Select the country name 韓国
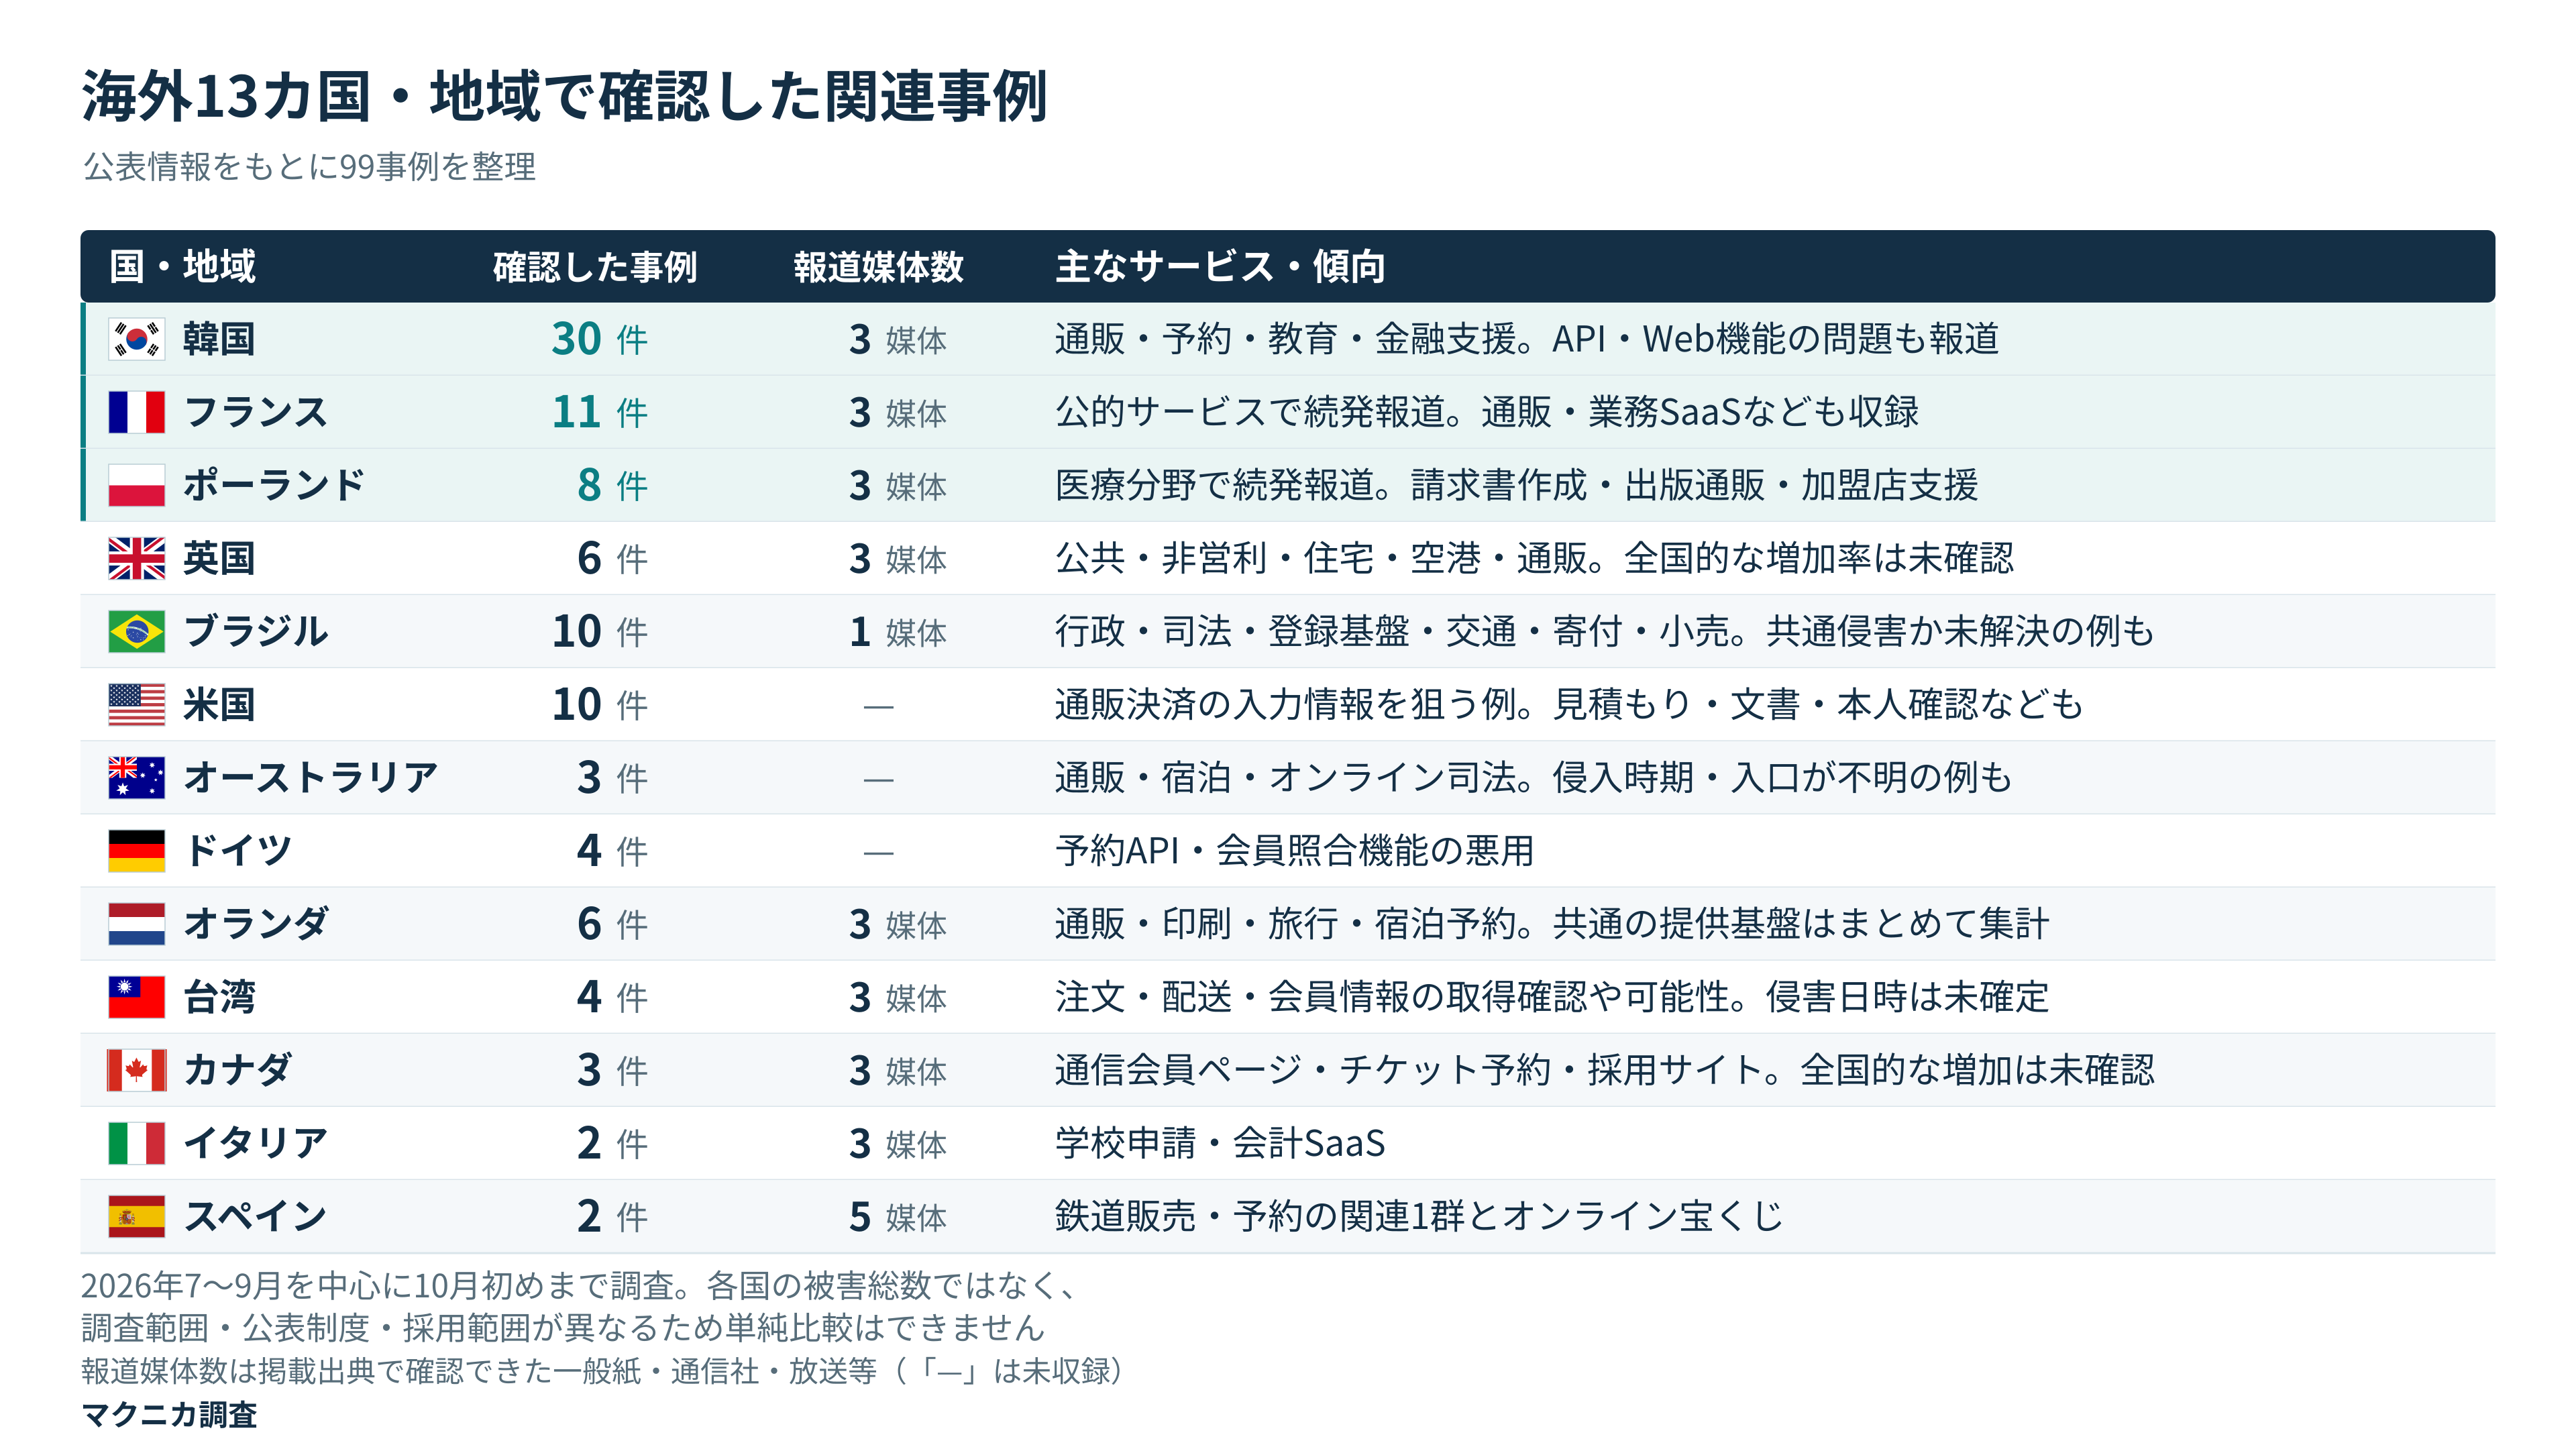This screenshot has height=1449, width=2576. [219, 339]
